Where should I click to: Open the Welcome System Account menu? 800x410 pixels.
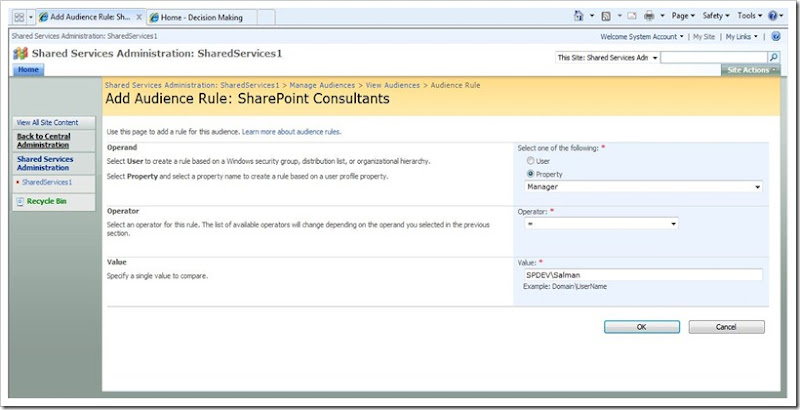pyautogui.click(x=642, y=37)
